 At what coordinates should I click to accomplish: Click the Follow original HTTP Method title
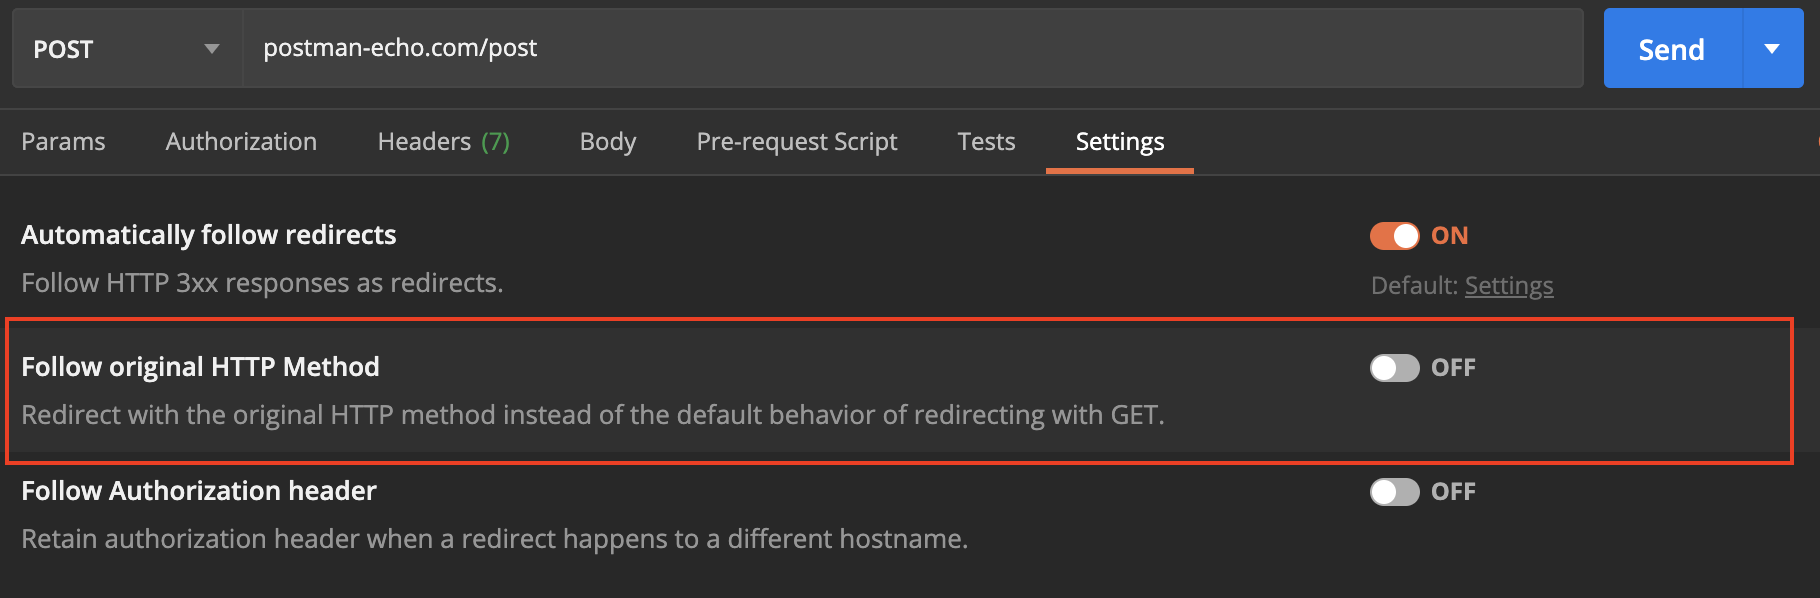pos(200,366)
